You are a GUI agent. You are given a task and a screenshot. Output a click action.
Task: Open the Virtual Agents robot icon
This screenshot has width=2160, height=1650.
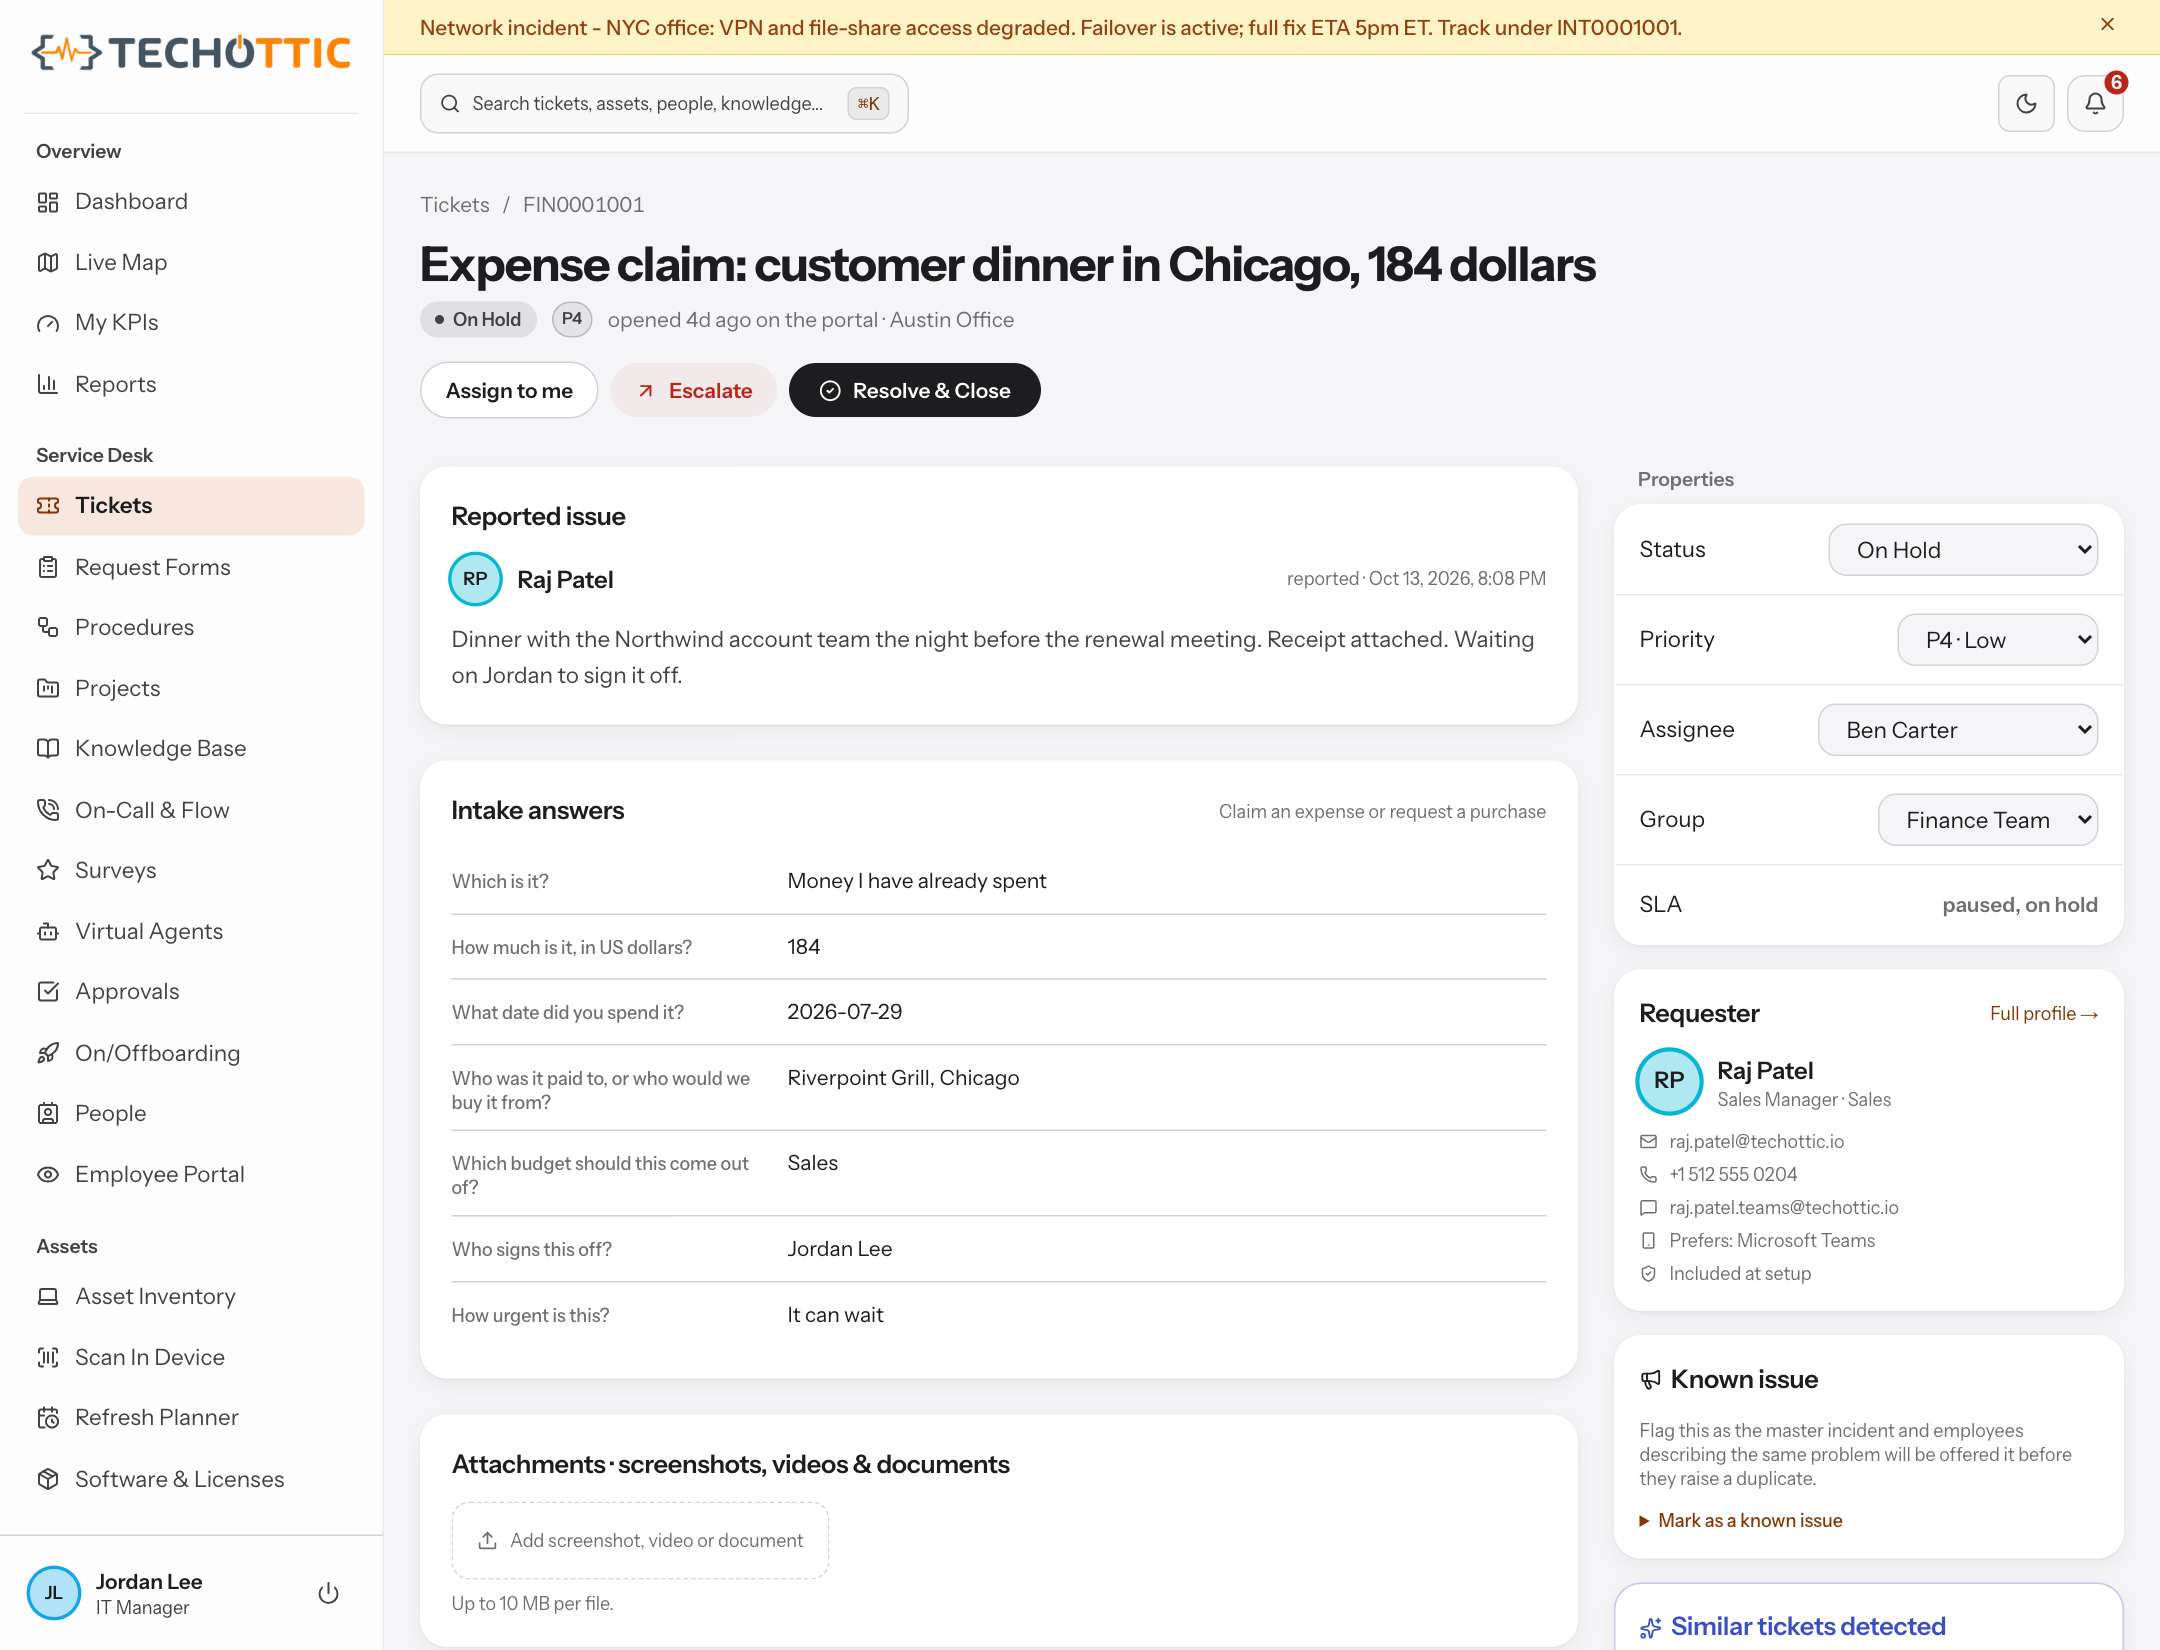(48, 931)
